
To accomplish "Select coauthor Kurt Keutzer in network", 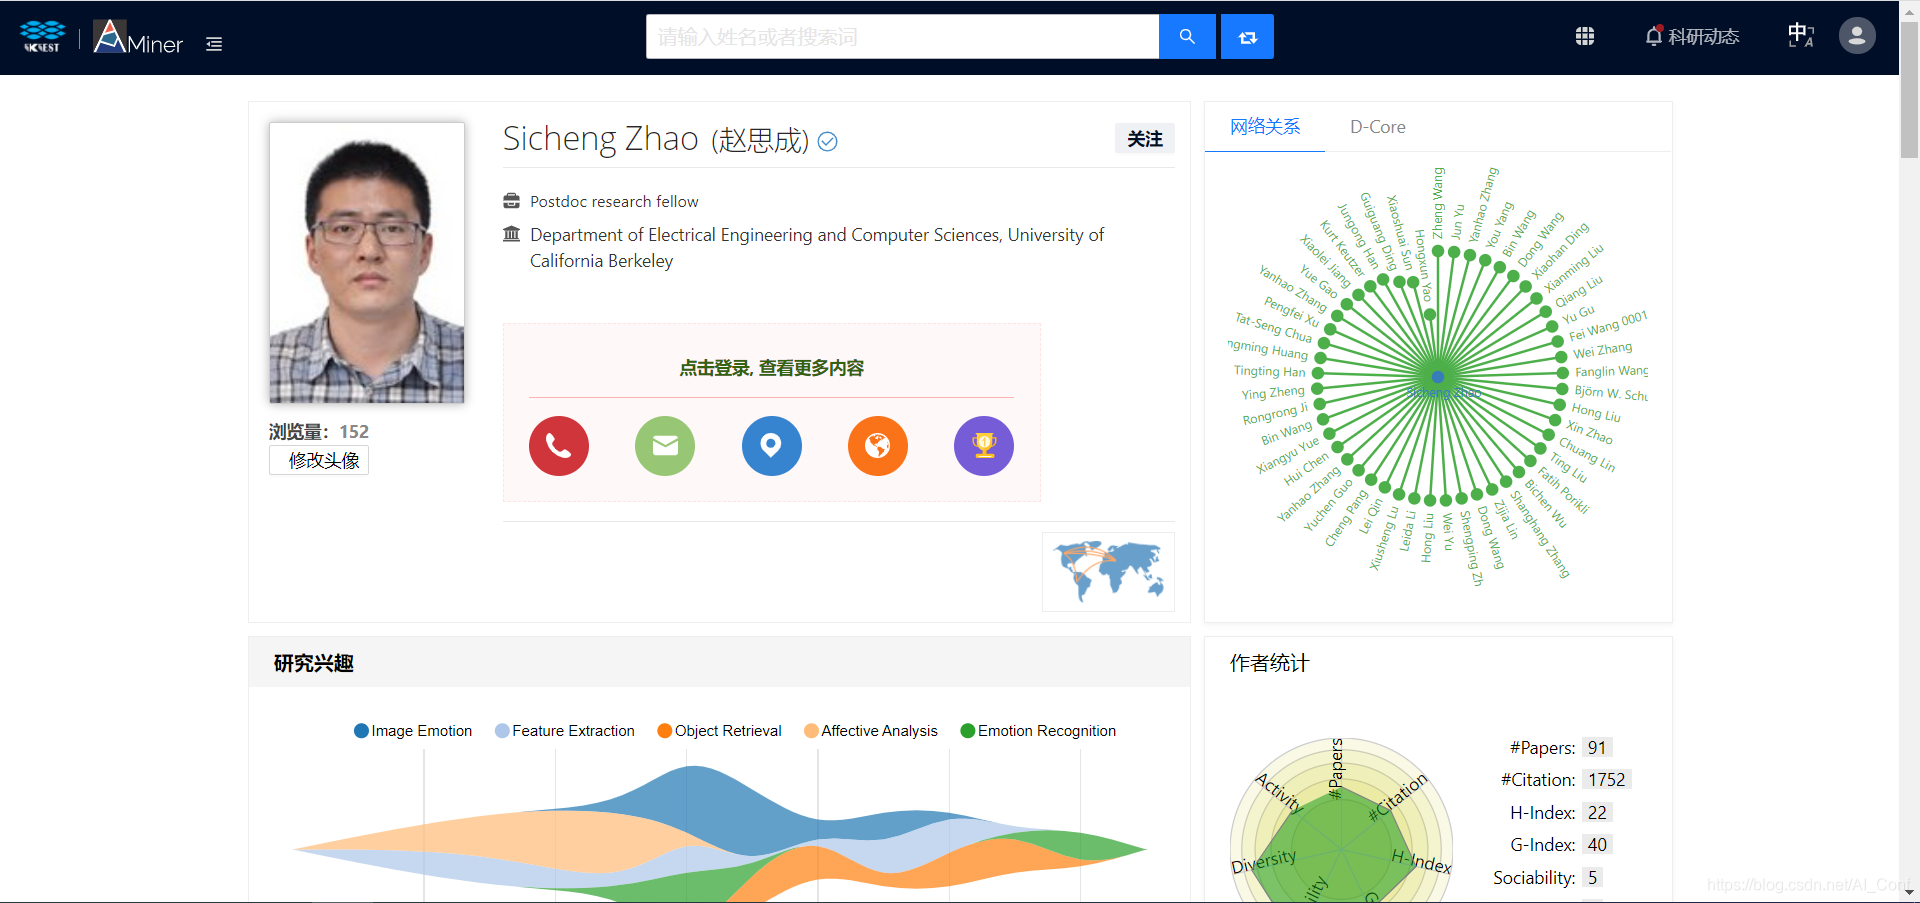I will click(x=1341, y=248).
